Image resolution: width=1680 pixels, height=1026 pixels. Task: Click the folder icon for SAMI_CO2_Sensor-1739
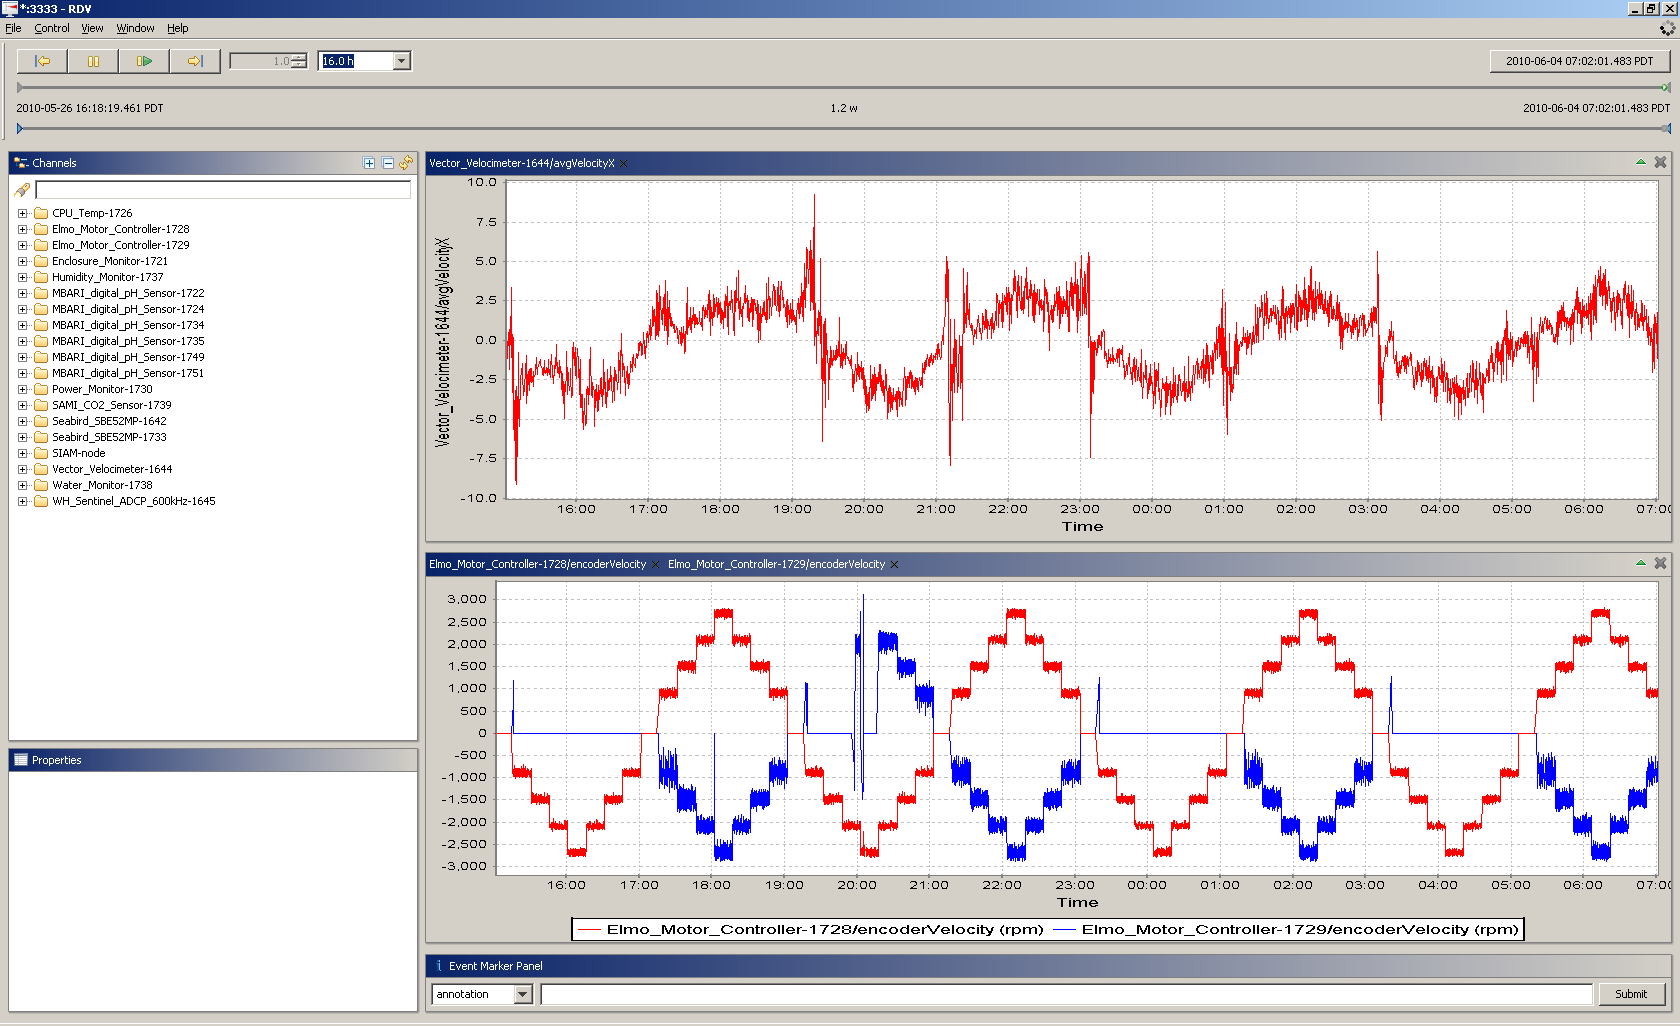(41, 405)
